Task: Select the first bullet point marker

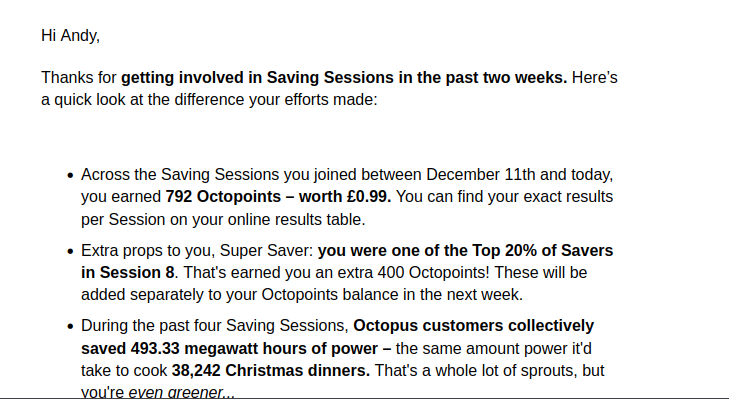Action: pyautogui.click(x=70, y=175)
